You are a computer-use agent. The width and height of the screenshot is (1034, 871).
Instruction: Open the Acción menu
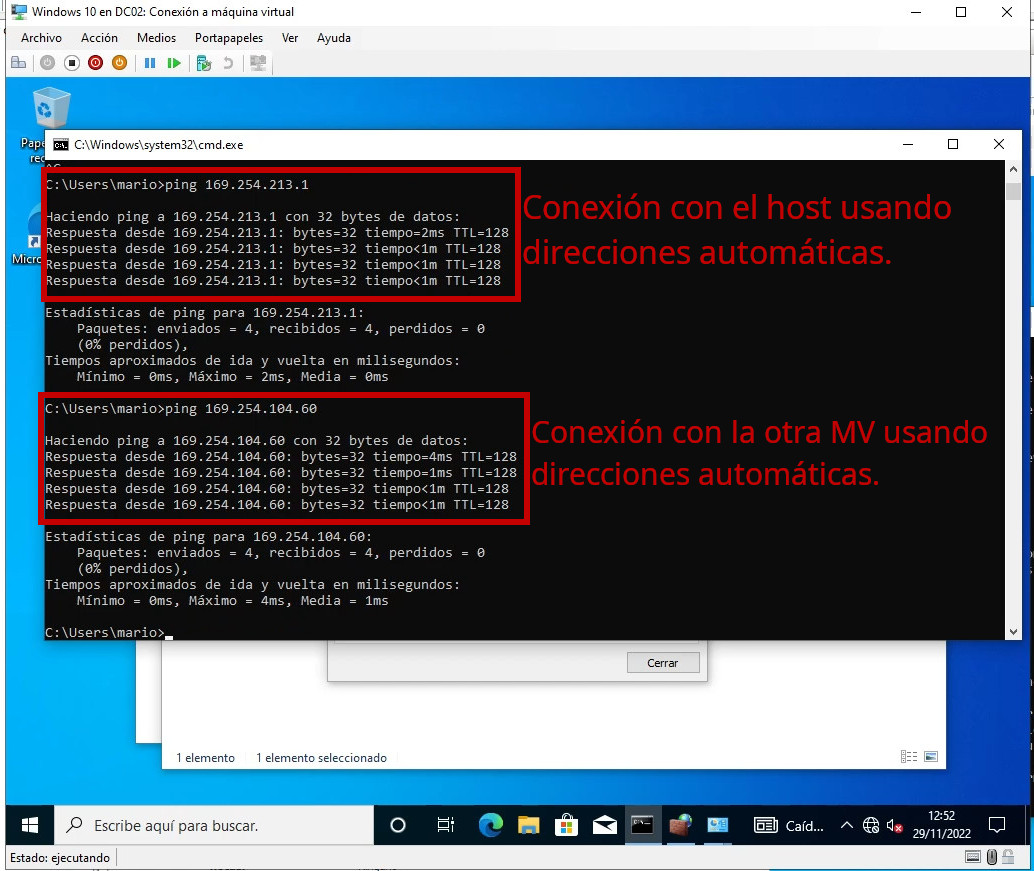coord(99,38)
